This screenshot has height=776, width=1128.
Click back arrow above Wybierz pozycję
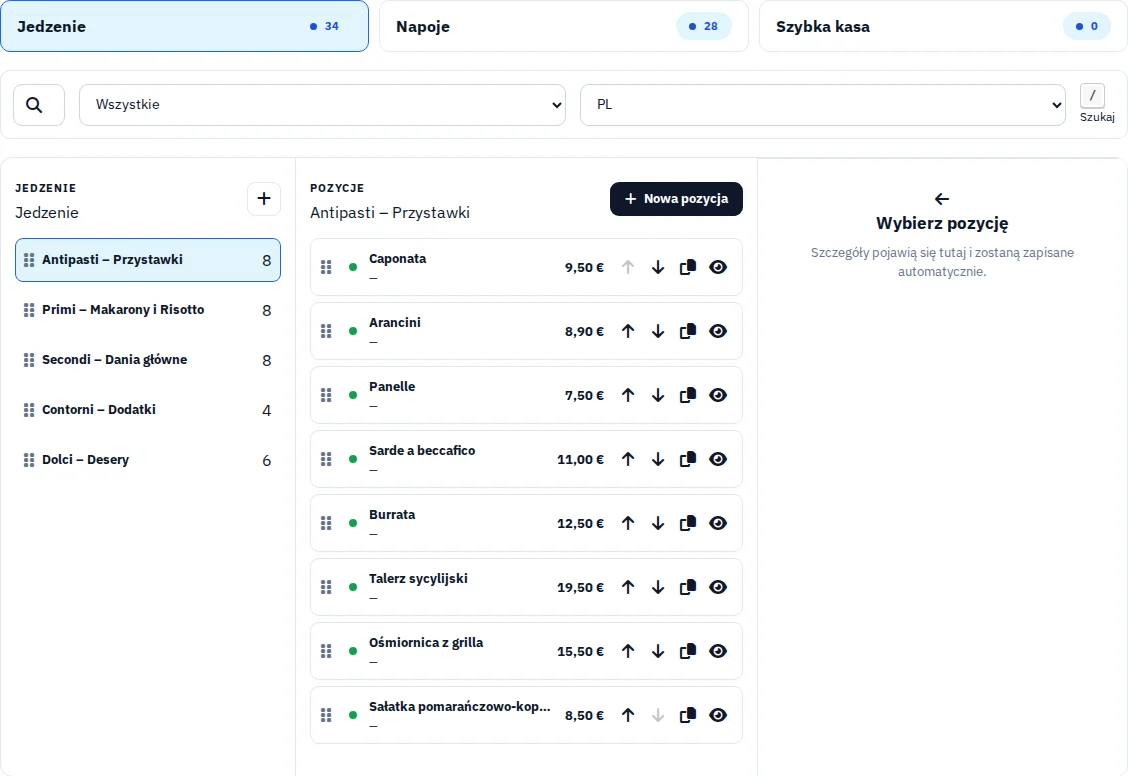click(x=942, y=198)
